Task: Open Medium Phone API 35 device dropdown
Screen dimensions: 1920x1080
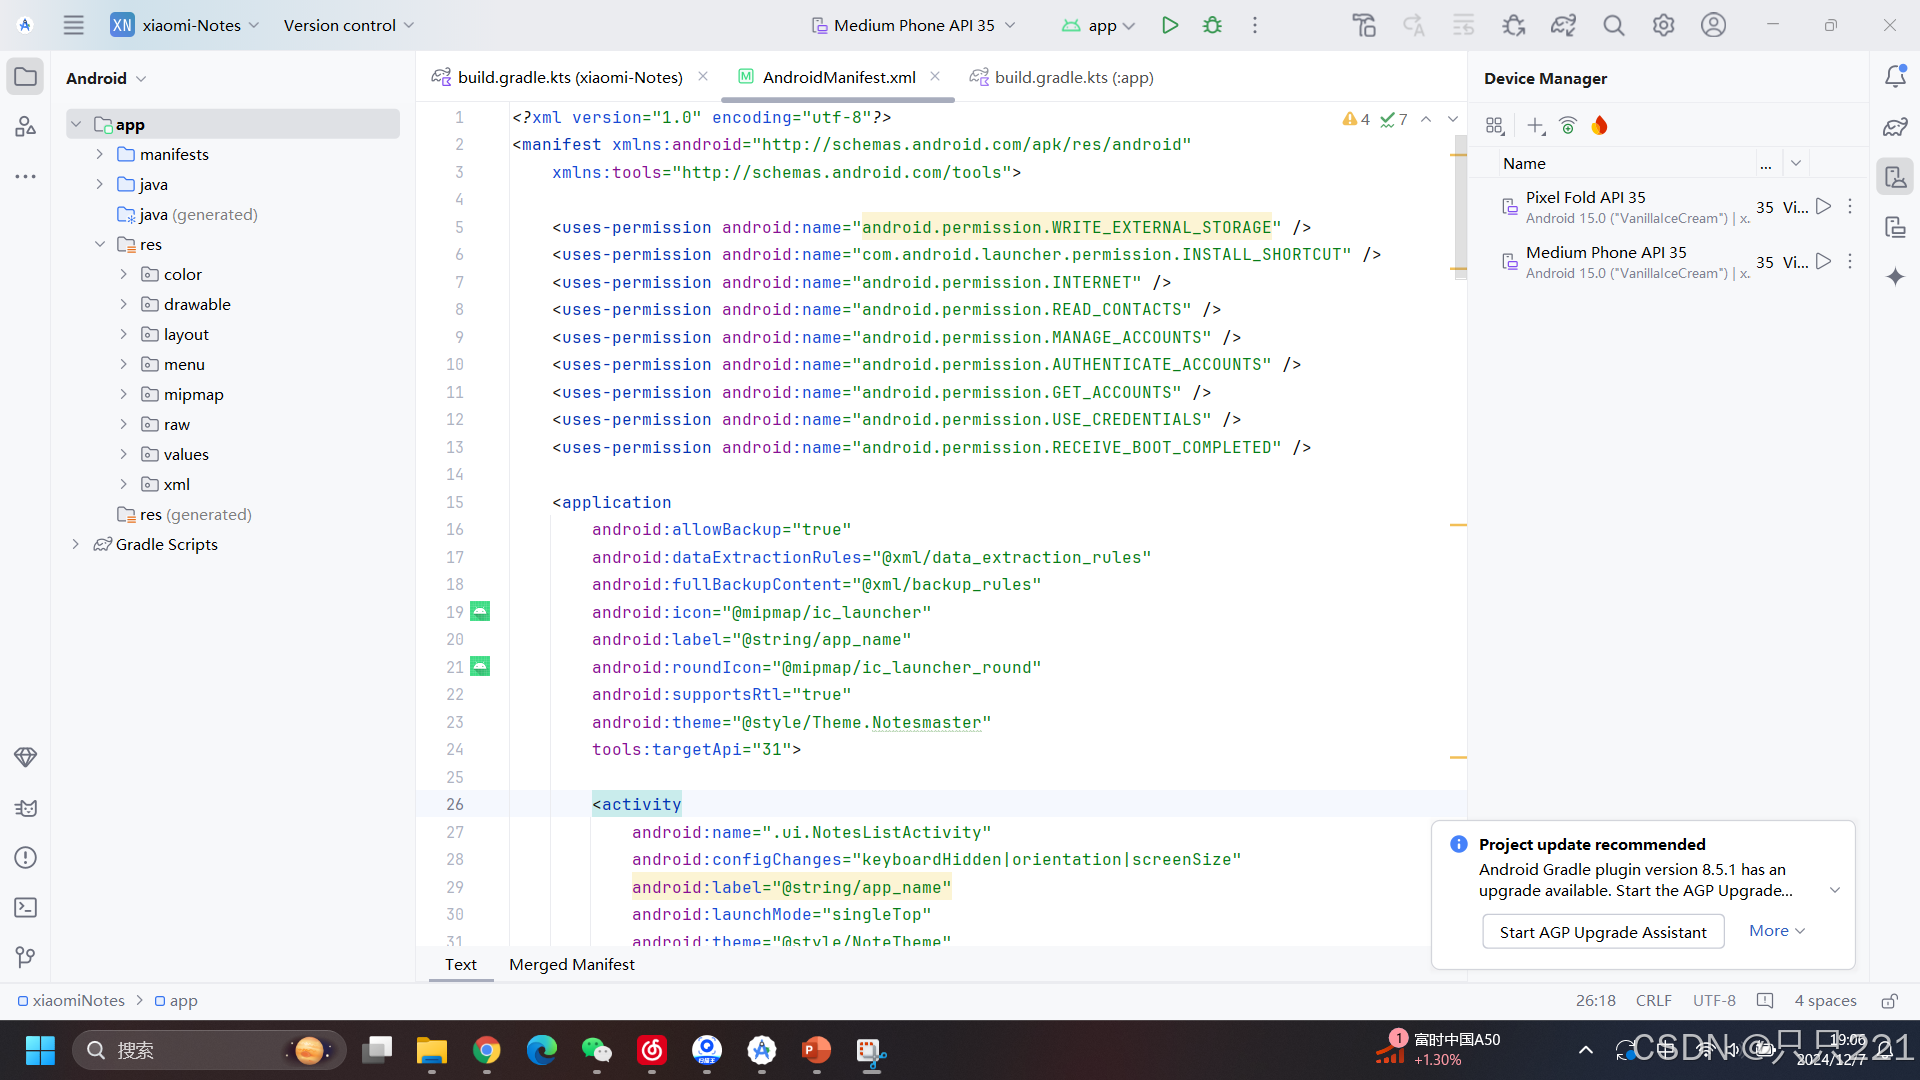Action: (913, 26)
